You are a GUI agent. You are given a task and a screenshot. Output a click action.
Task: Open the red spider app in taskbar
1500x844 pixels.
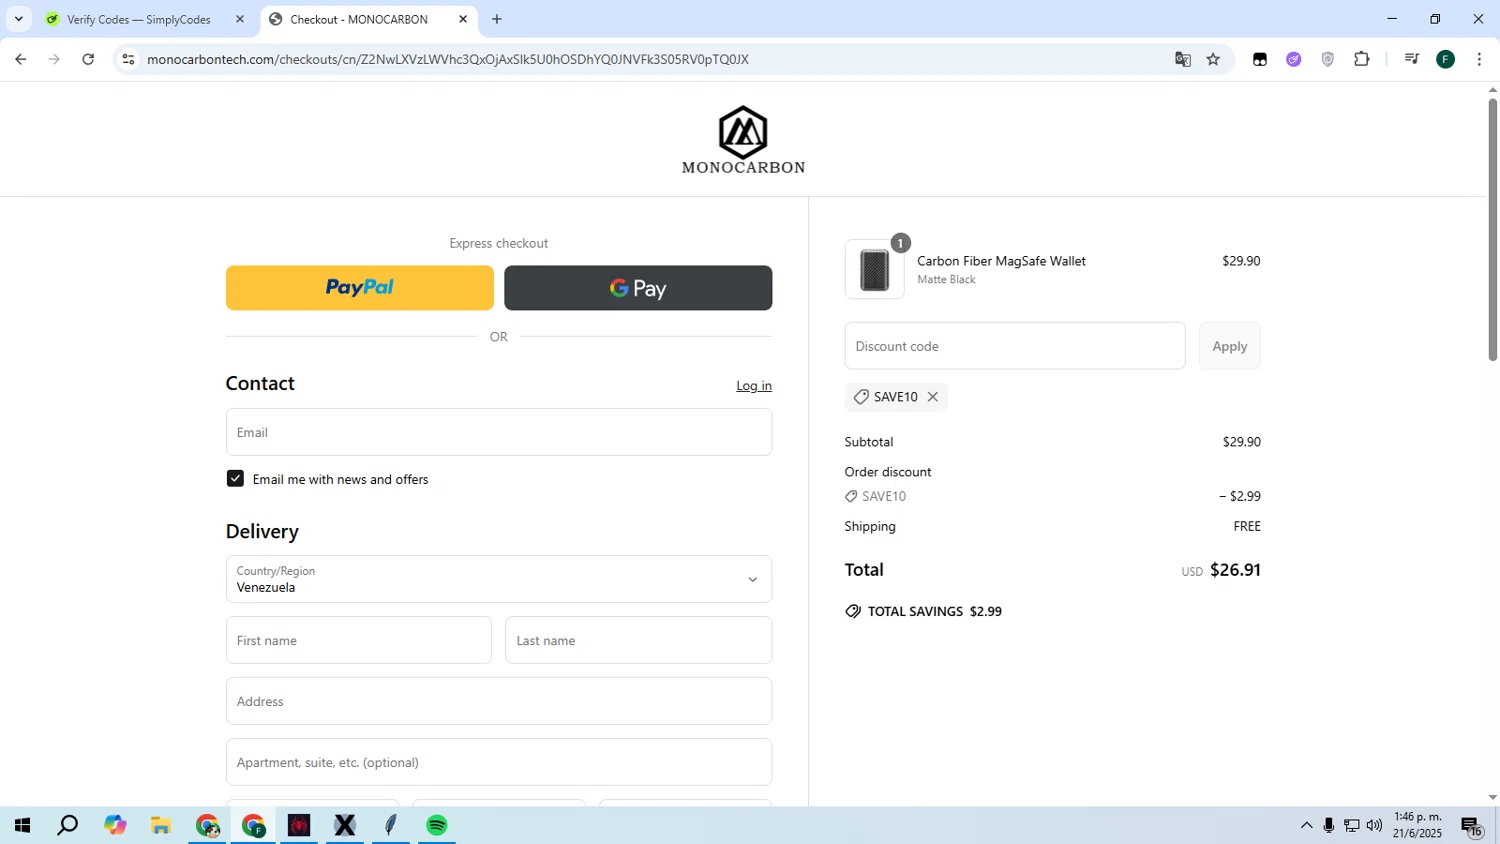299,825
